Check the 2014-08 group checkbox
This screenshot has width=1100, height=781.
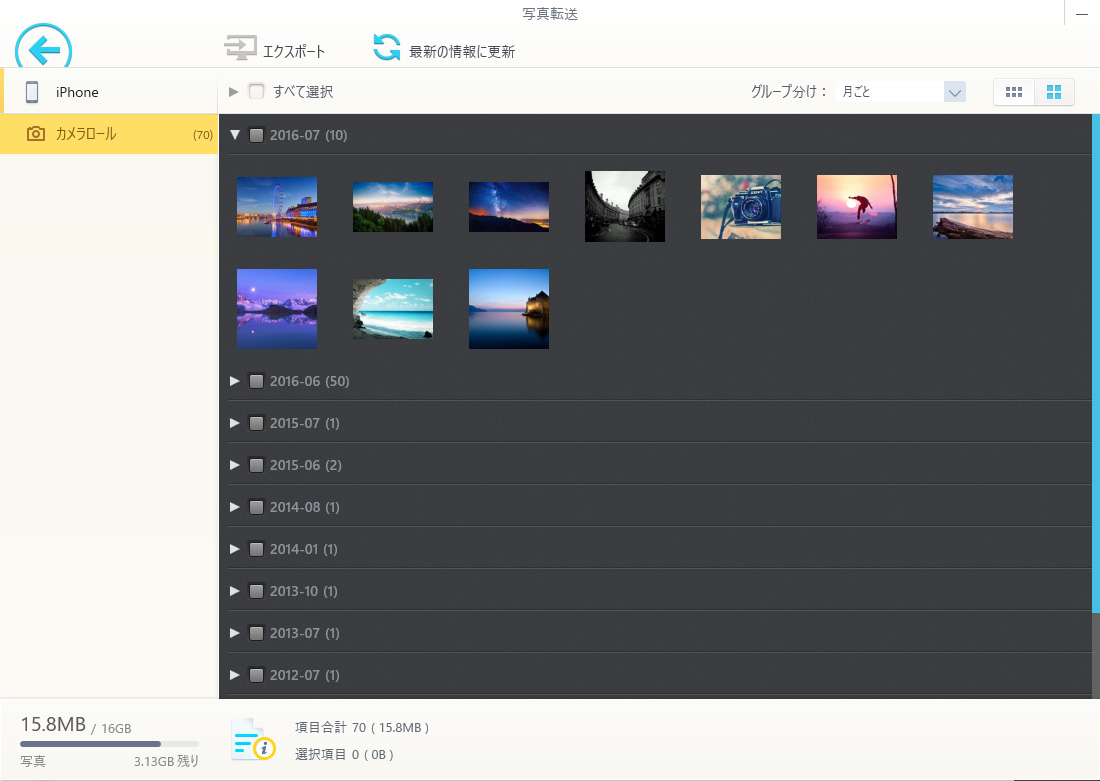257,507
